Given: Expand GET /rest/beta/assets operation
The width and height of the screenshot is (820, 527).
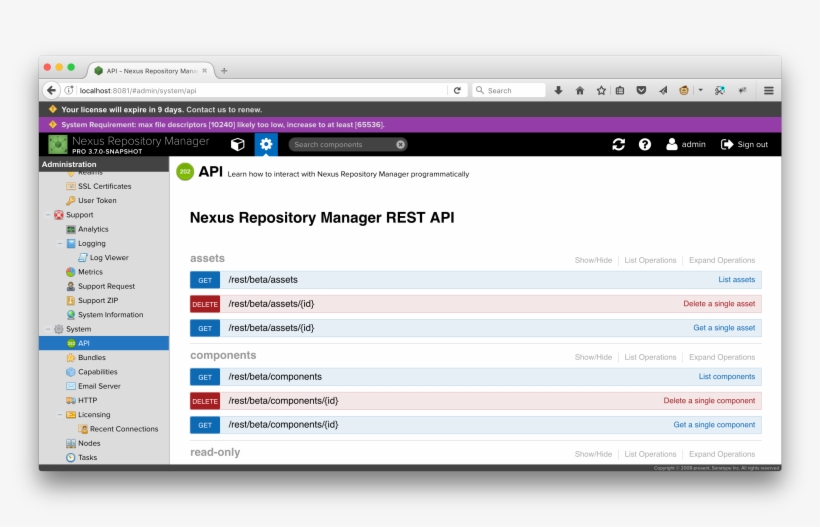Looking at the screenshot, I should pos(475,280).
